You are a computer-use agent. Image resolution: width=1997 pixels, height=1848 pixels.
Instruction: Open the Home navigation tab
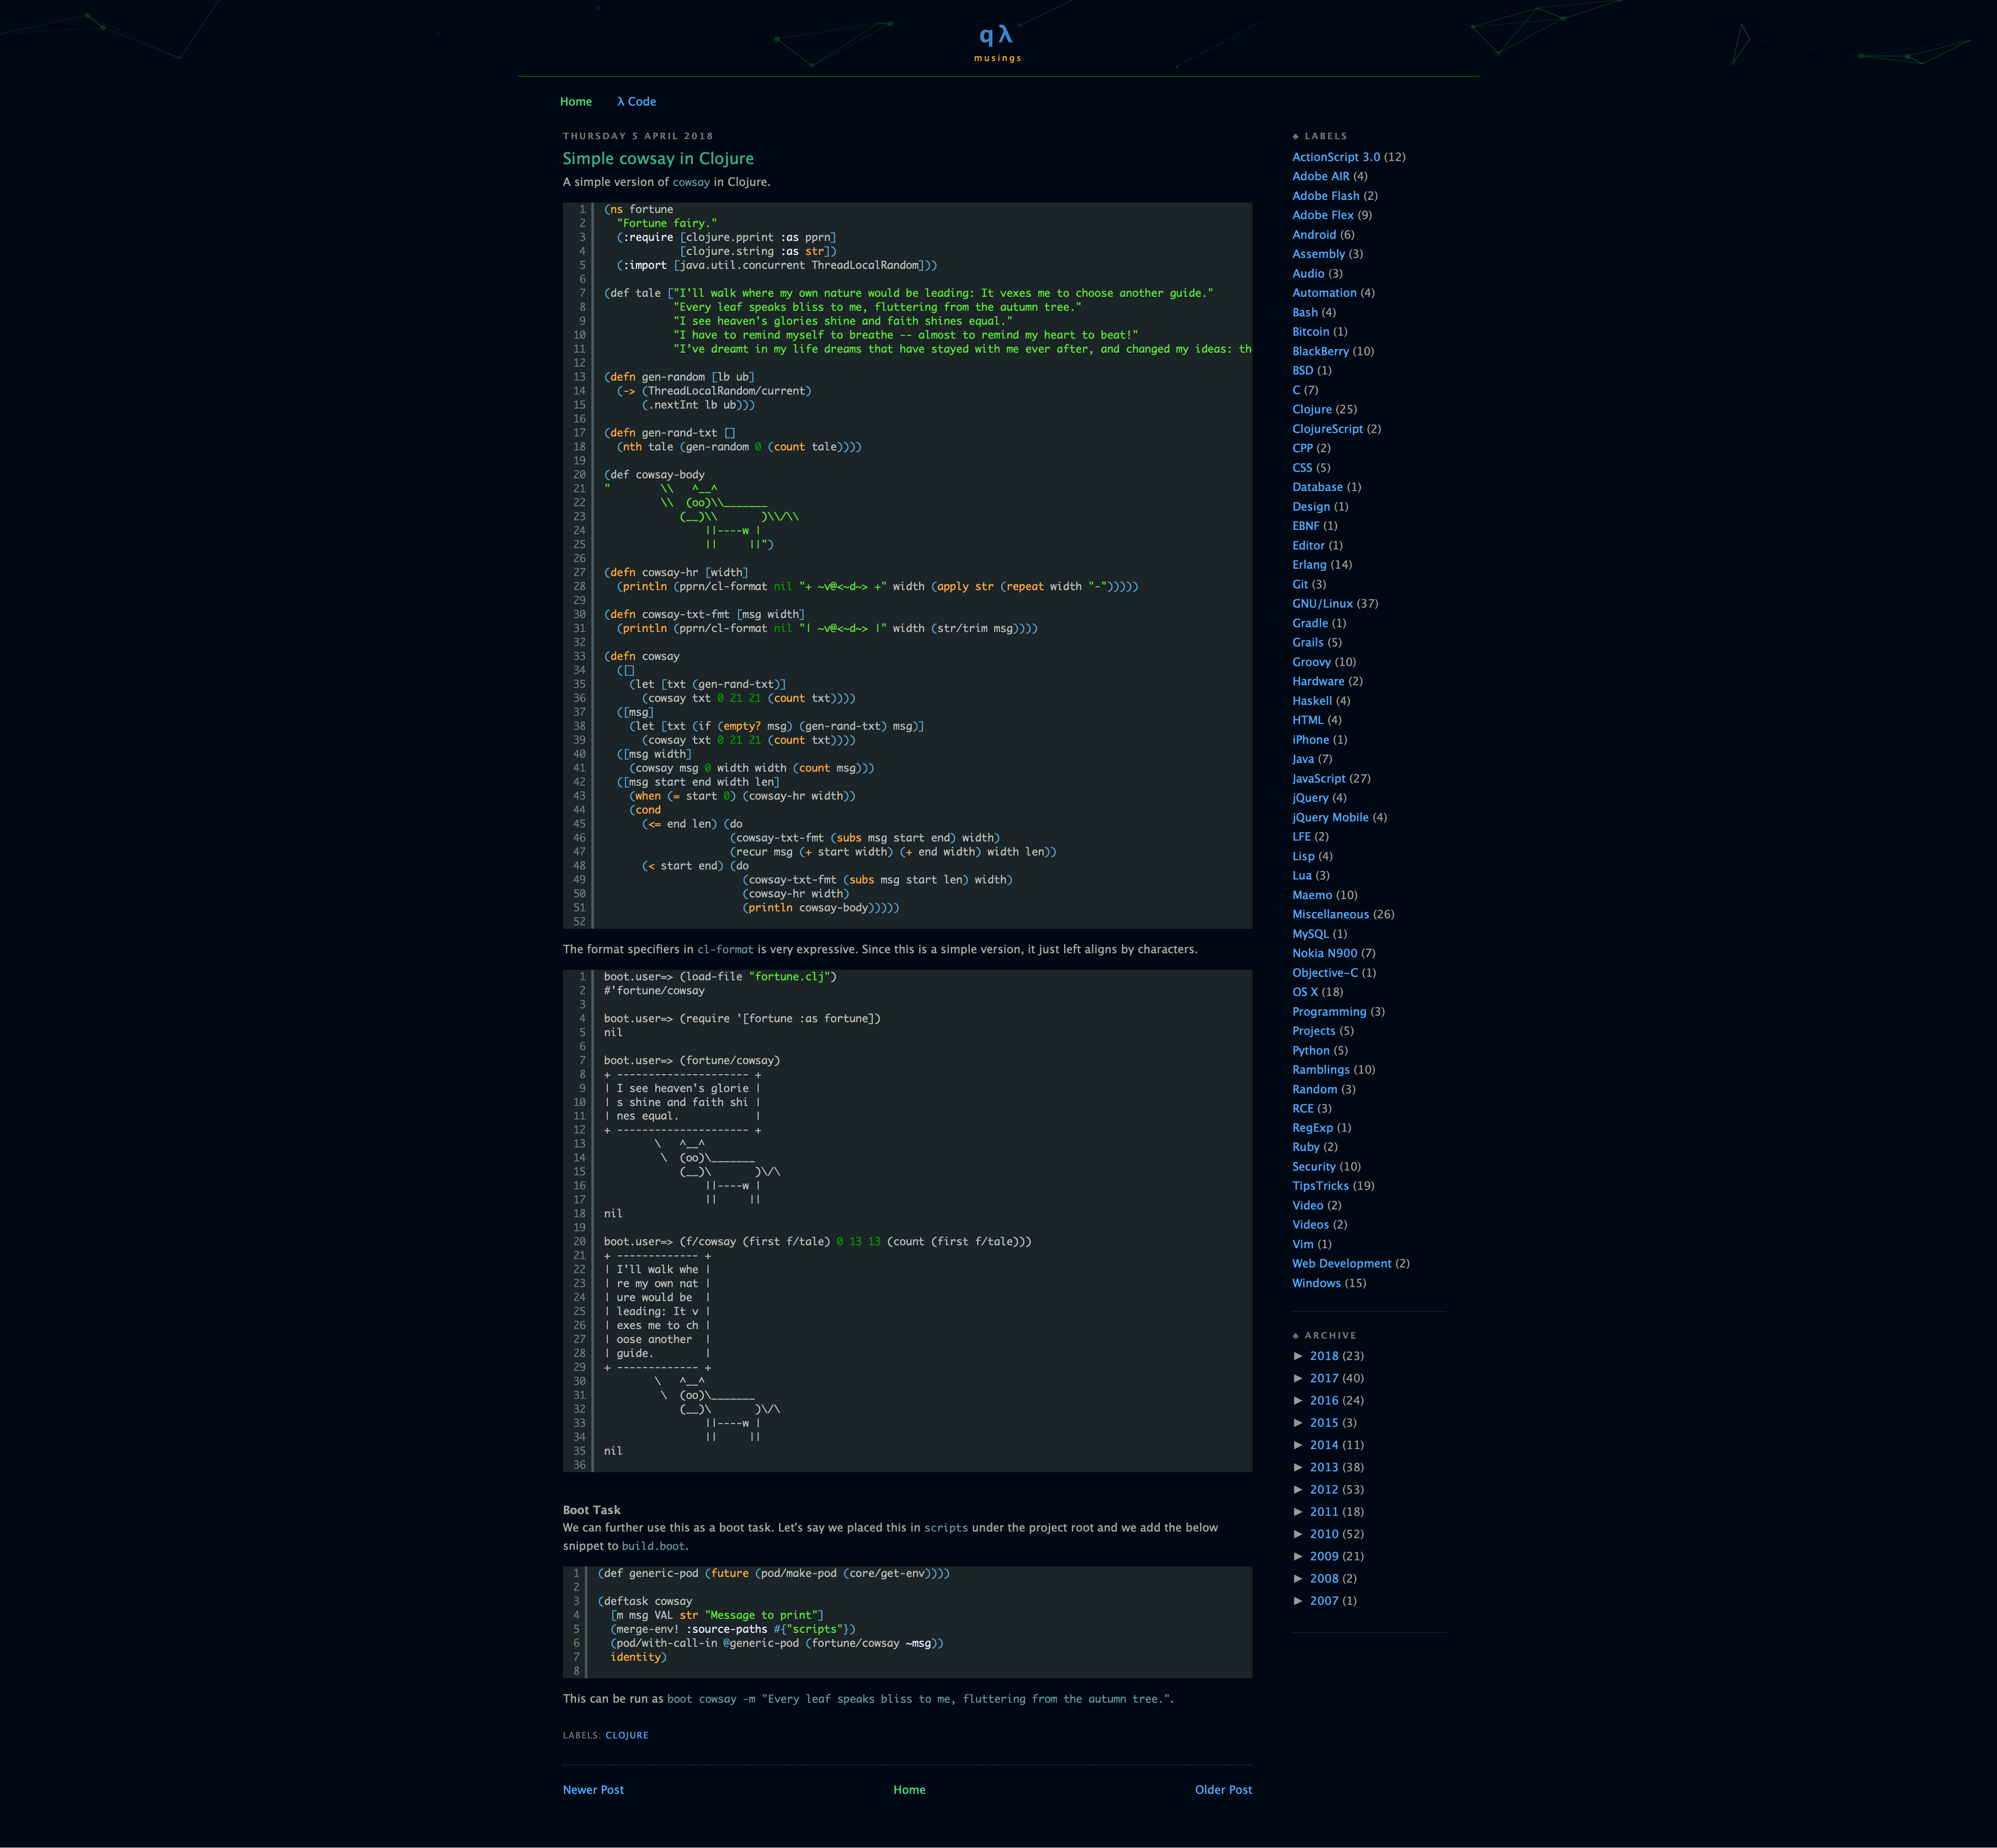click(575, 102)
